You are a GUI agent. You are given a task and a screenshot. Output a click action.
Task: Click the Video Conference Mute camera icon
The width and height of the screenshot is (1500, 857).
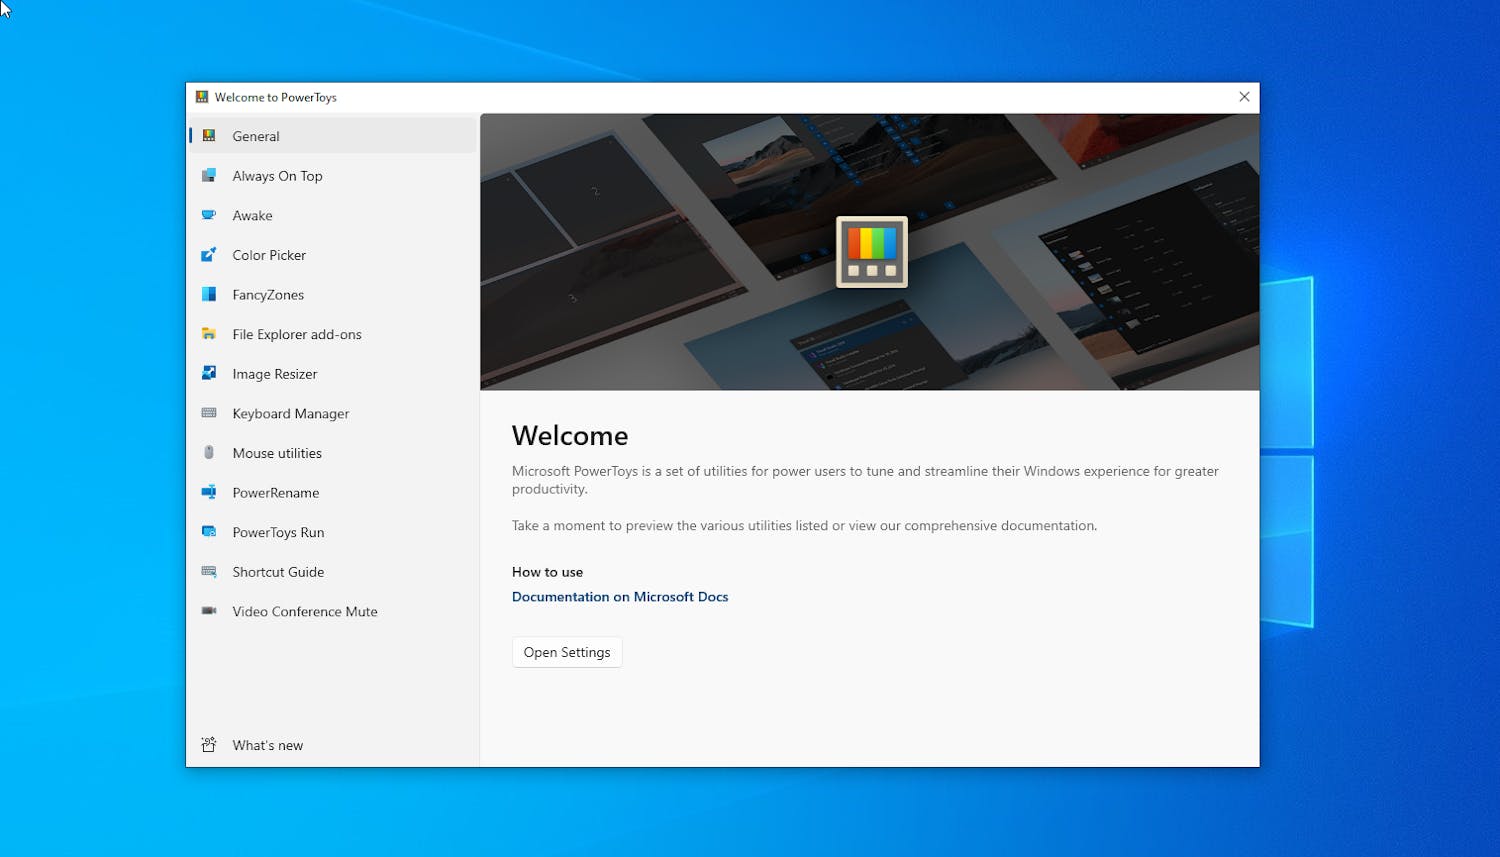(209, 611)
